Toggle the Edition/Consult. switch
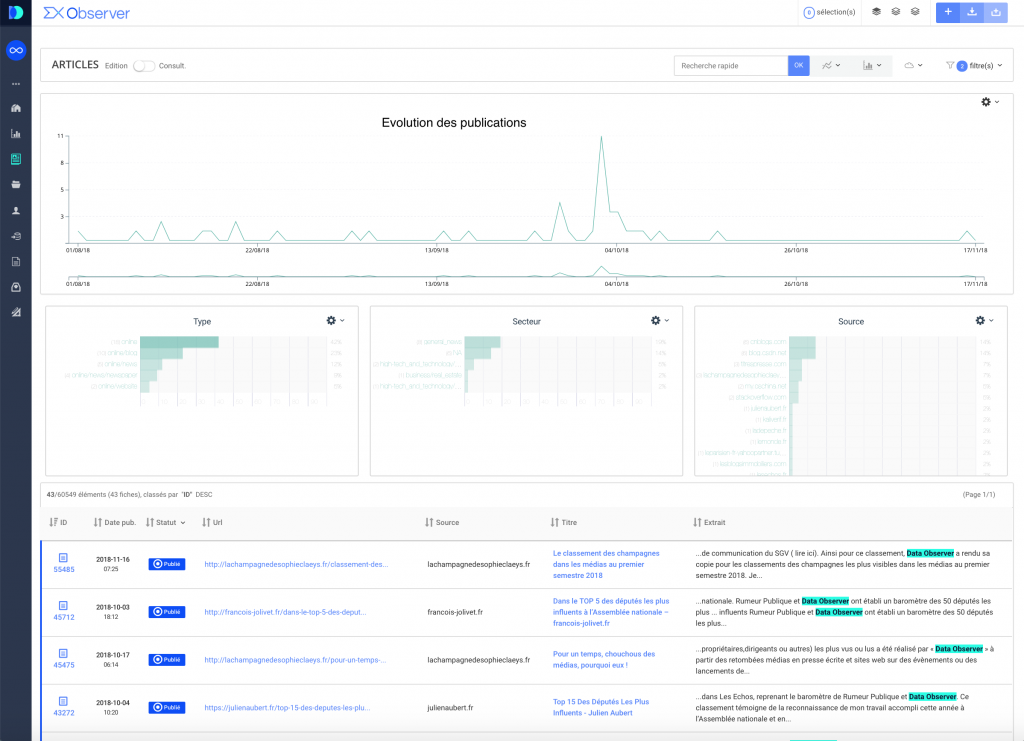1024x741 pixels. (144, 66)
